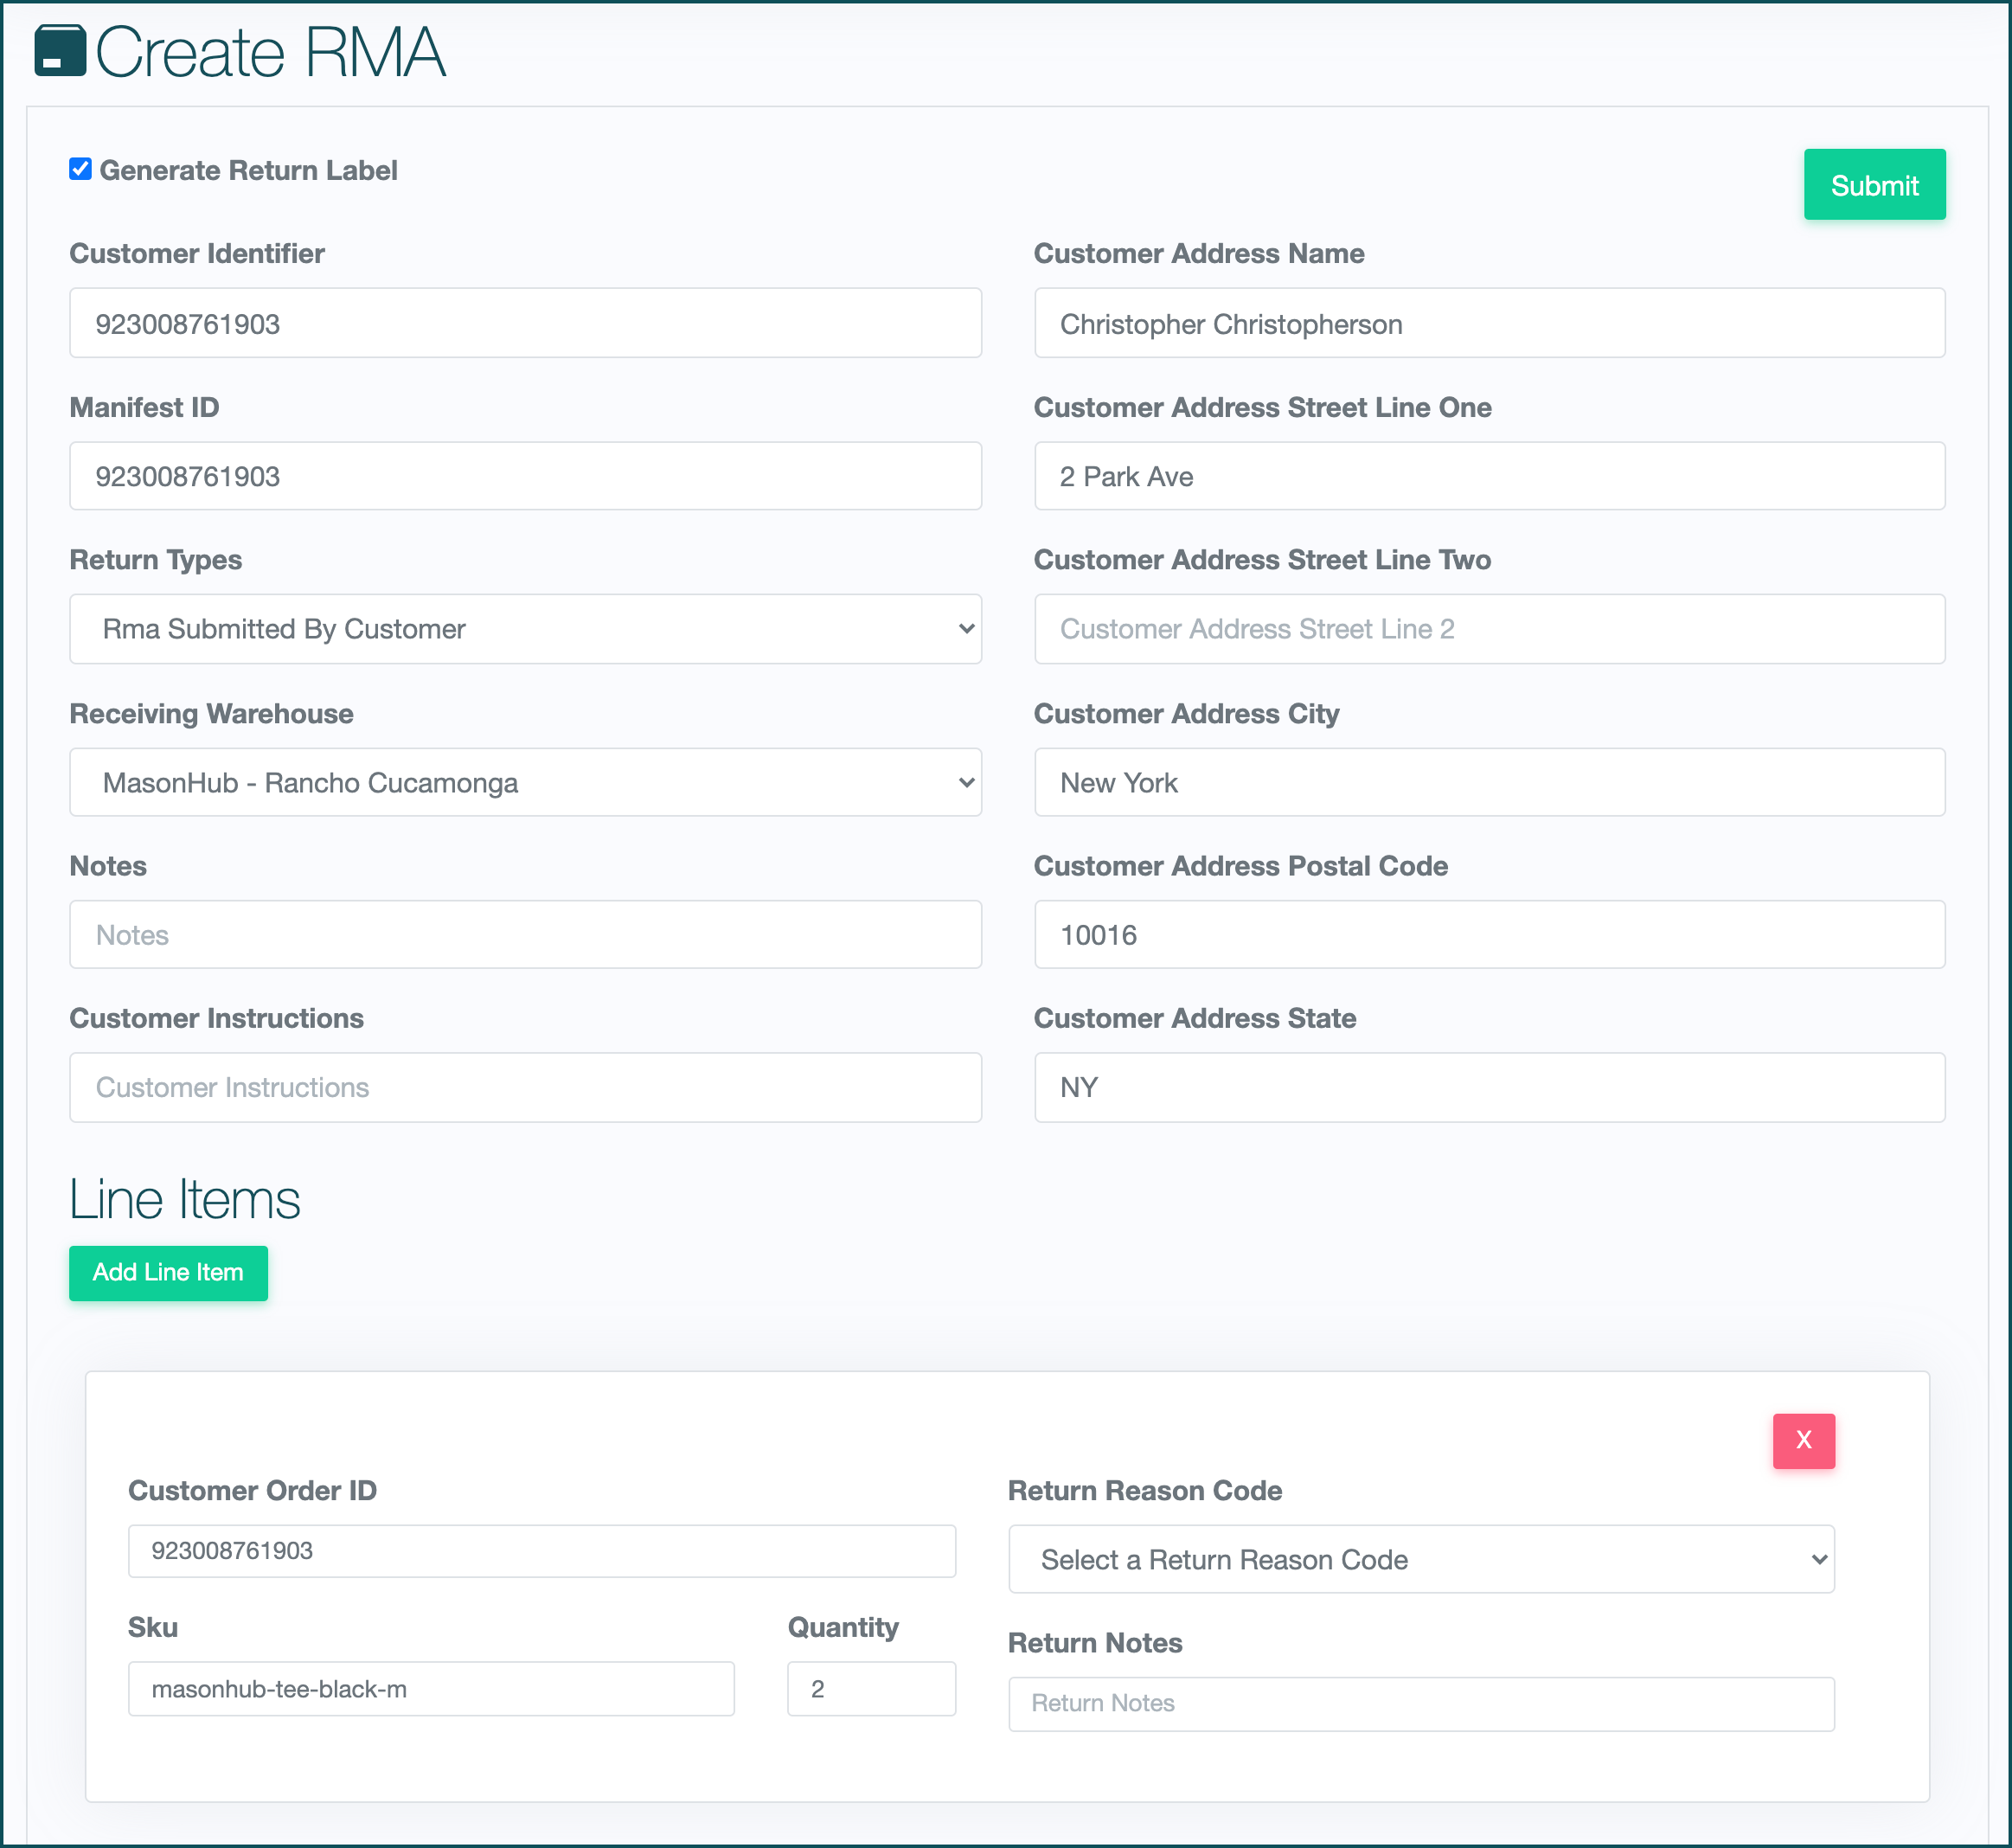Click the Customer Address City field
The image size is (2012, 1848).
1489,782
